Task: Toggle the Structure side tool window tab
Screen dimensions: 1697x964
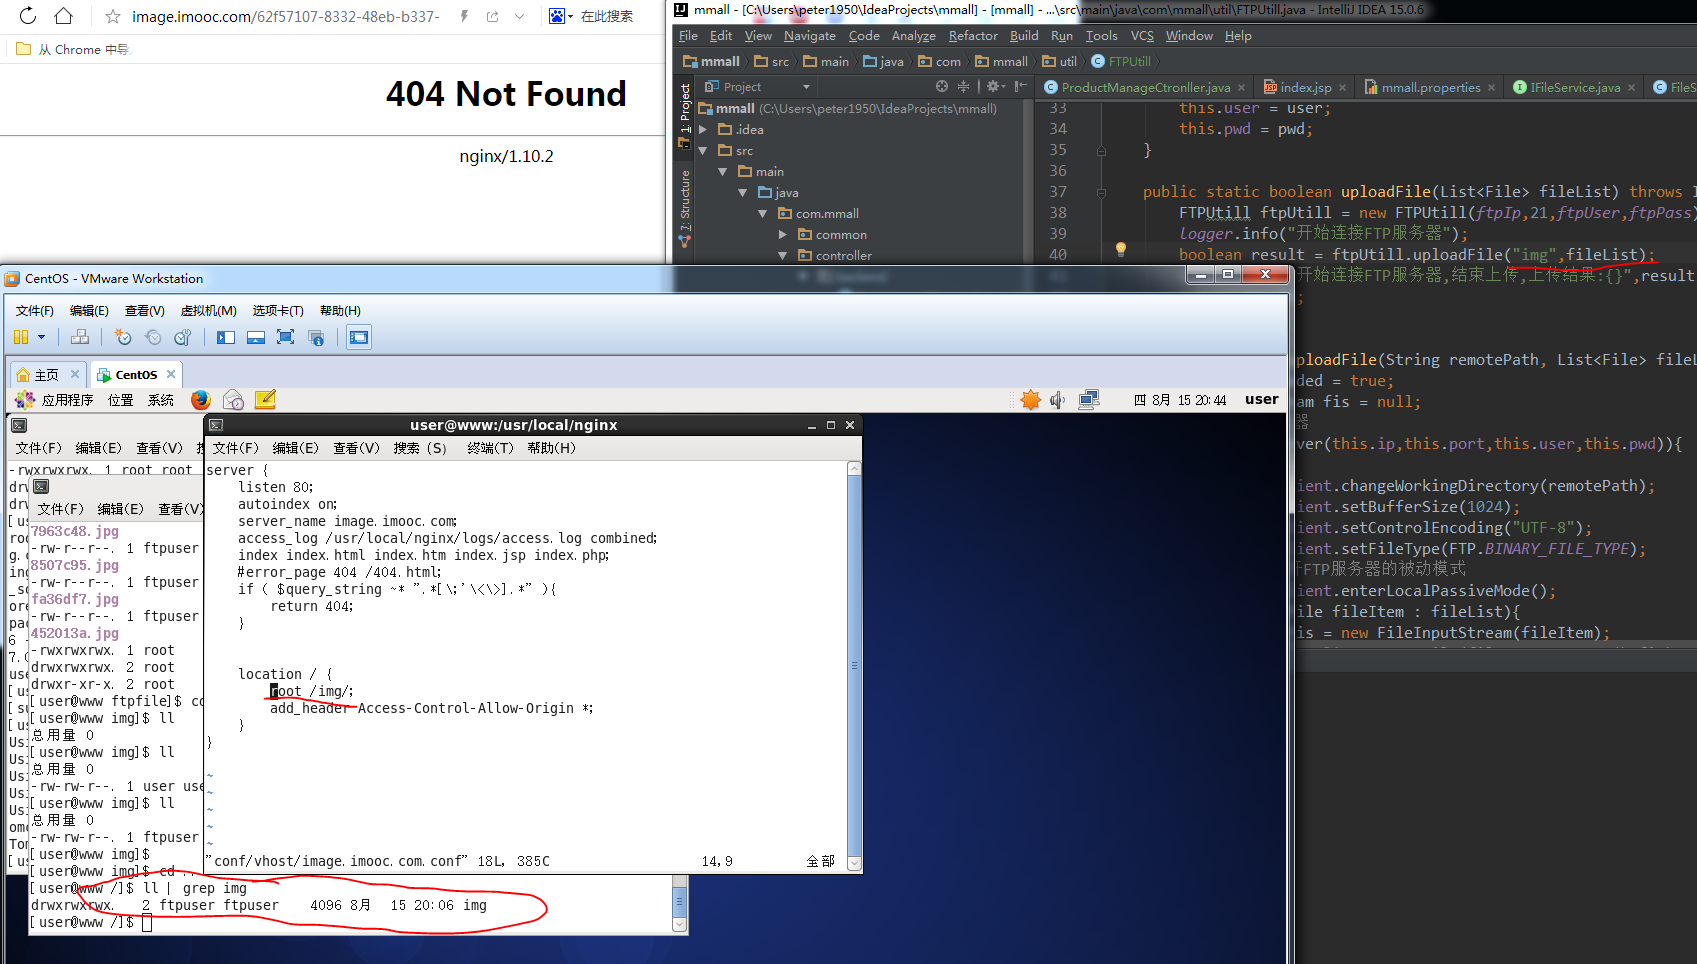Action: coord(685,208)
